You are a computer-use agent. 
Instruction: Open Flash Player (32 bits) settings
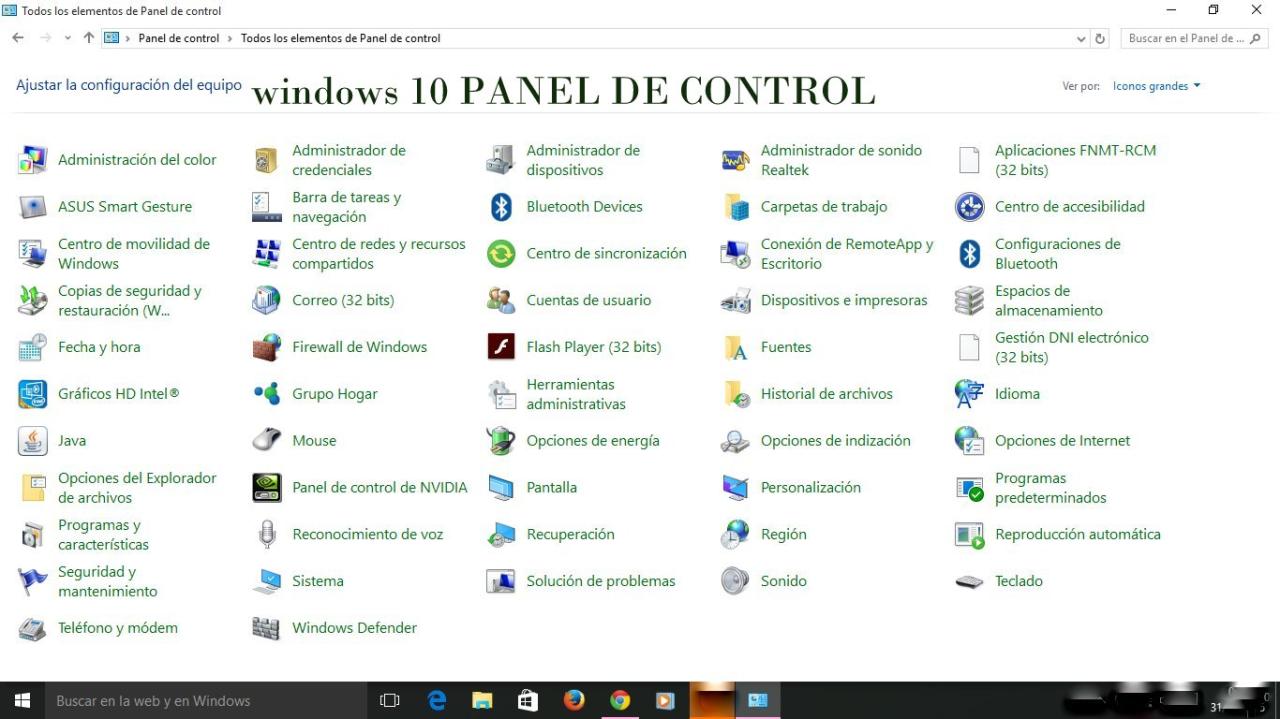point(593,347)
